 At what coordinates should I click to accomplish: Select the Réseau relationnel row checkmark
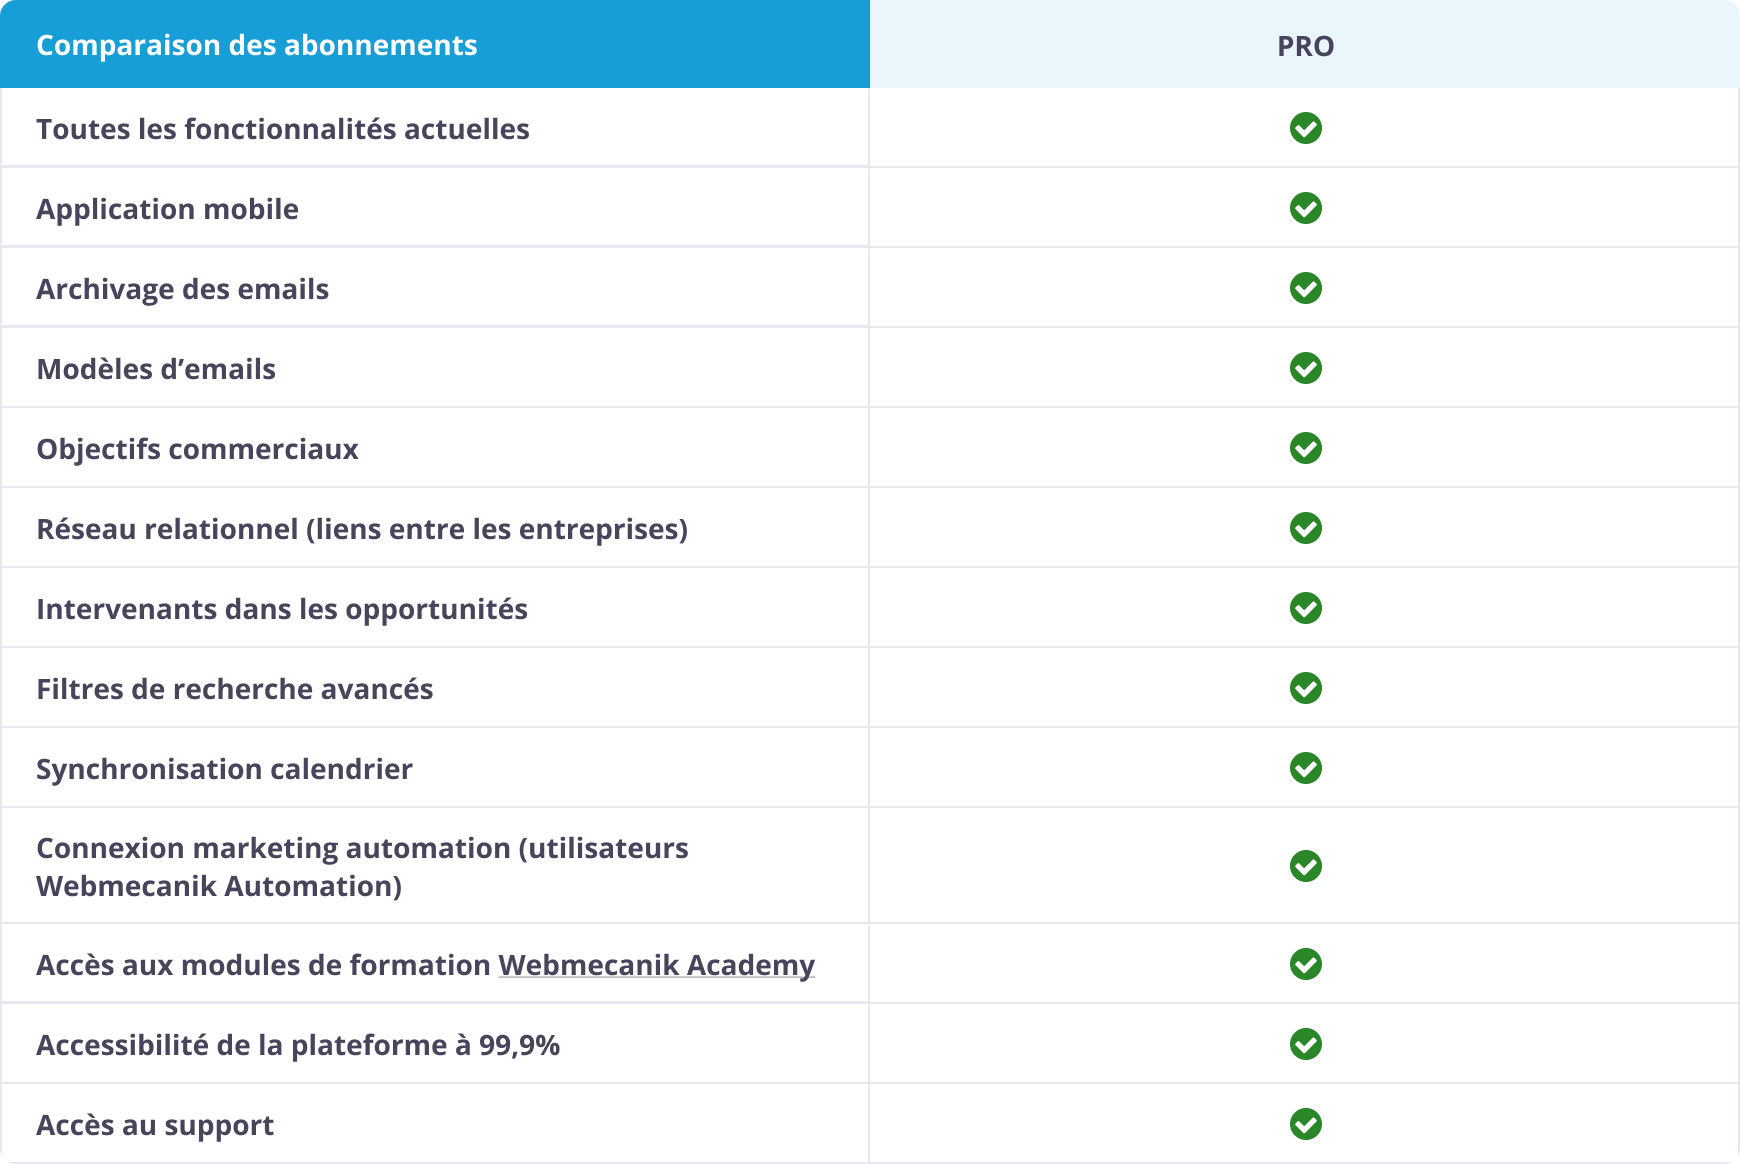point(1305,528)
